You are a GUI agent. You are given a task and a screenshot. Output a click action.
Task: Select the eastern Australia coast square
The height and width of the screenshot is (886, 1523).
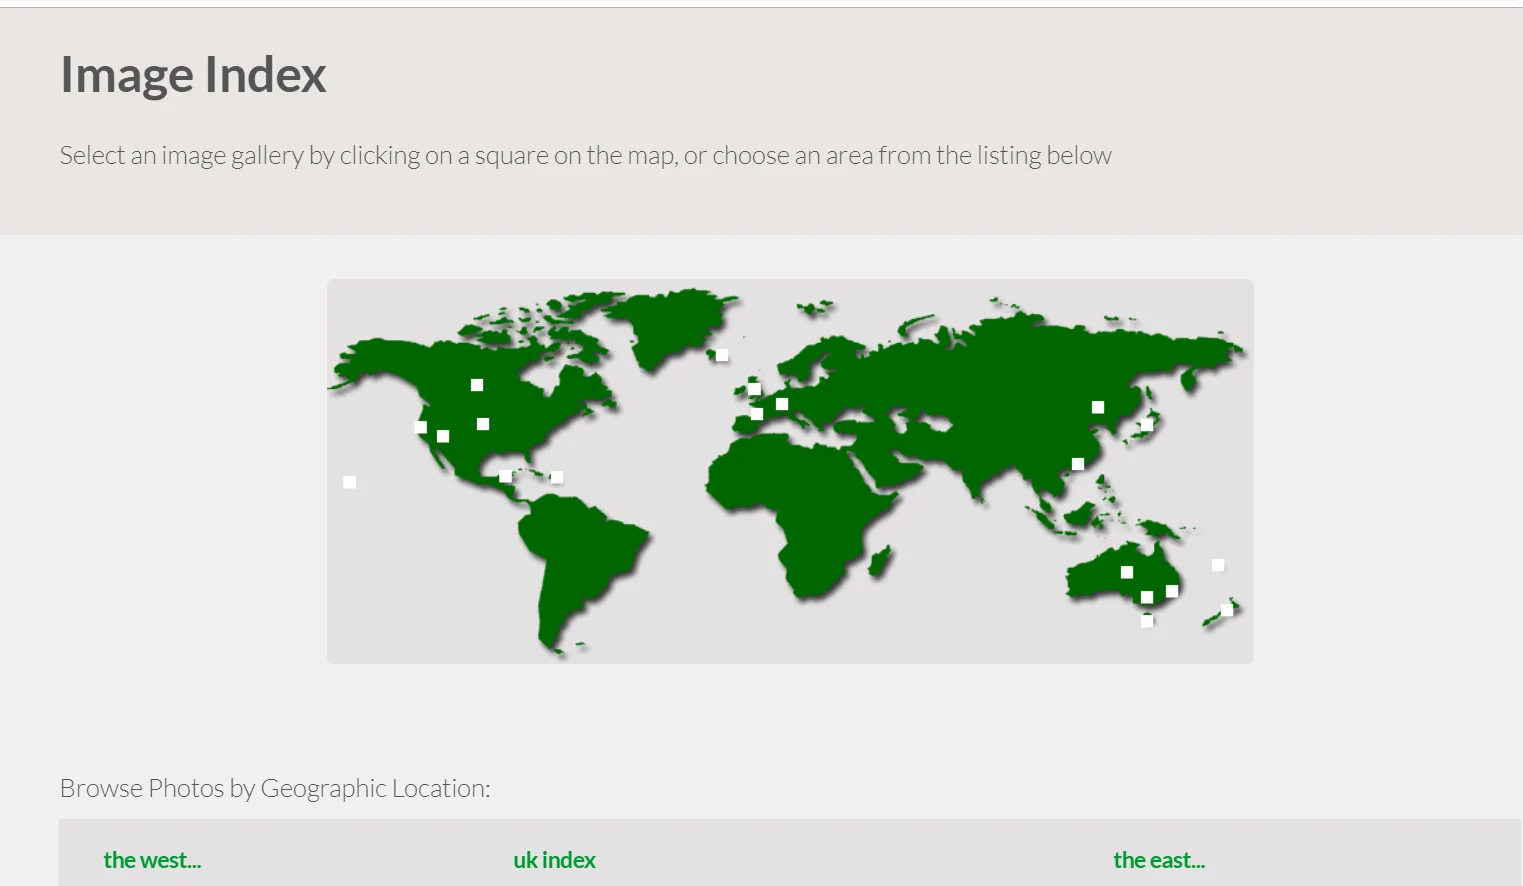tap(1172, 591)
